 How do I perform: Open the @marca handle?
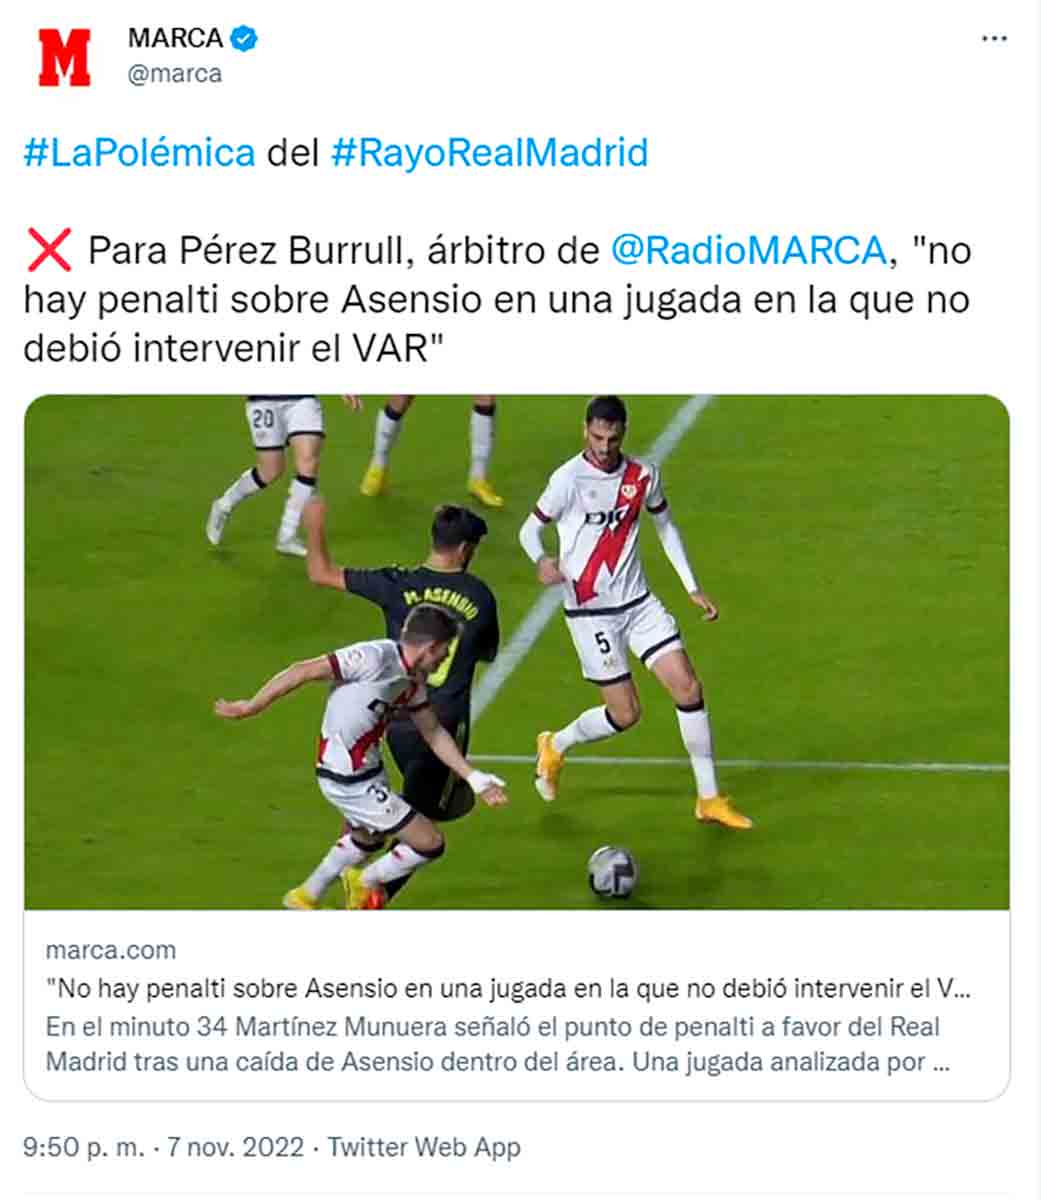coord(175,74)
